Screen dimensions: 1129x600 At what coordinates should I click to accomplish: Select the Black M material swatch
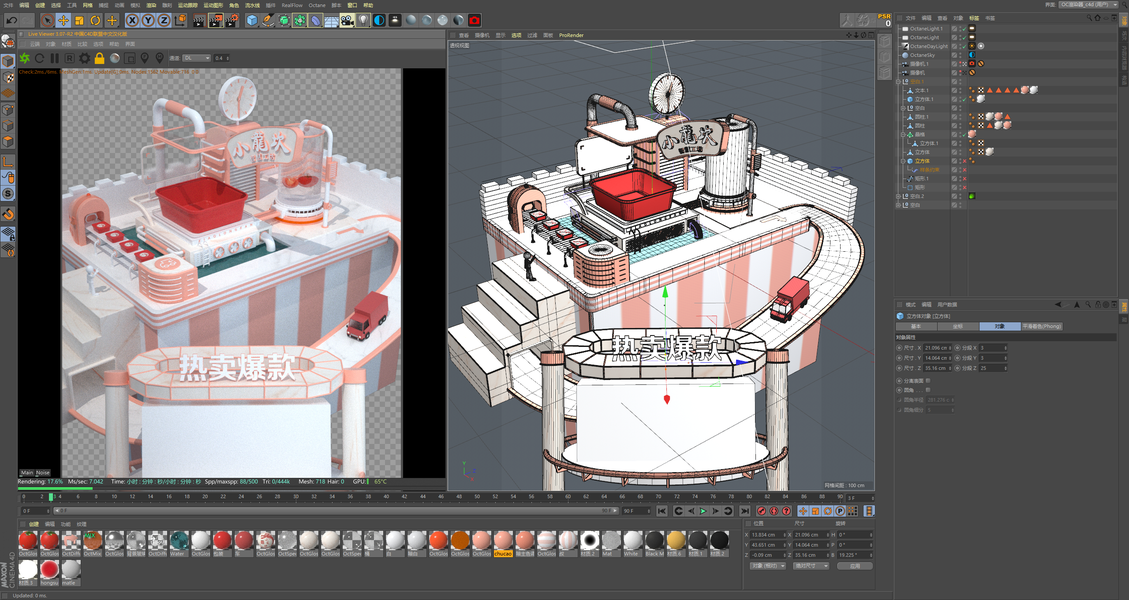(x=655, y=542)
